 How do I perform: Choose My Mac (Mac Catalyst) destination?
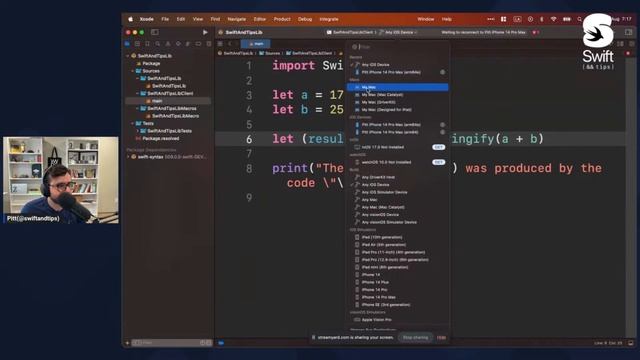click(x=398, y=95)
